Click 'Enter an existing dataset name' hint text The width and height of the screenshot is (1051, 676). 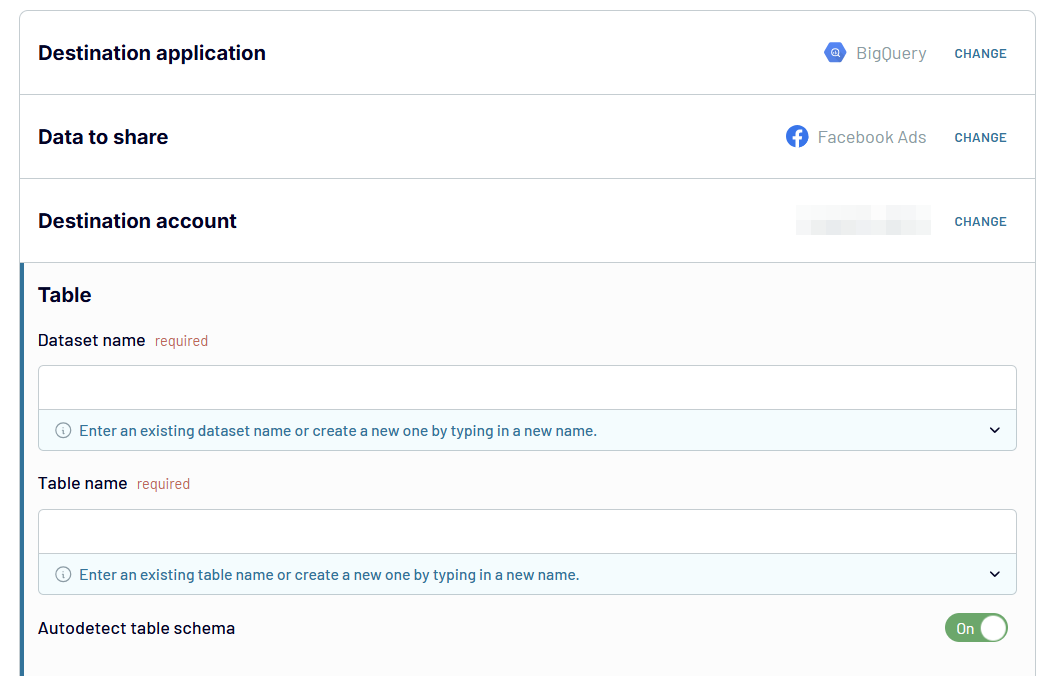(x=338, y=431)
